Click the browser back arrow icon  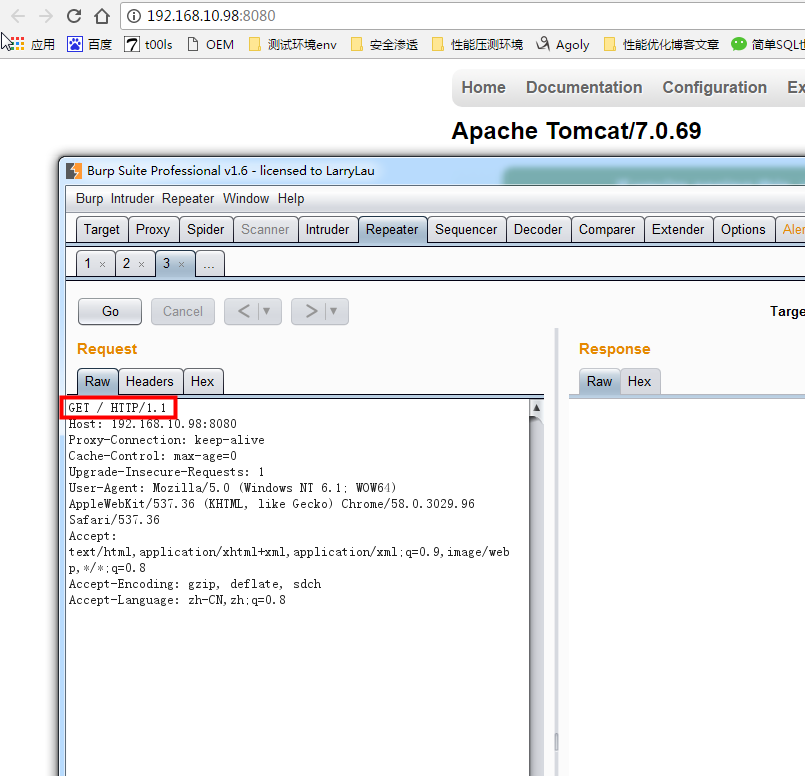[18, 16]
